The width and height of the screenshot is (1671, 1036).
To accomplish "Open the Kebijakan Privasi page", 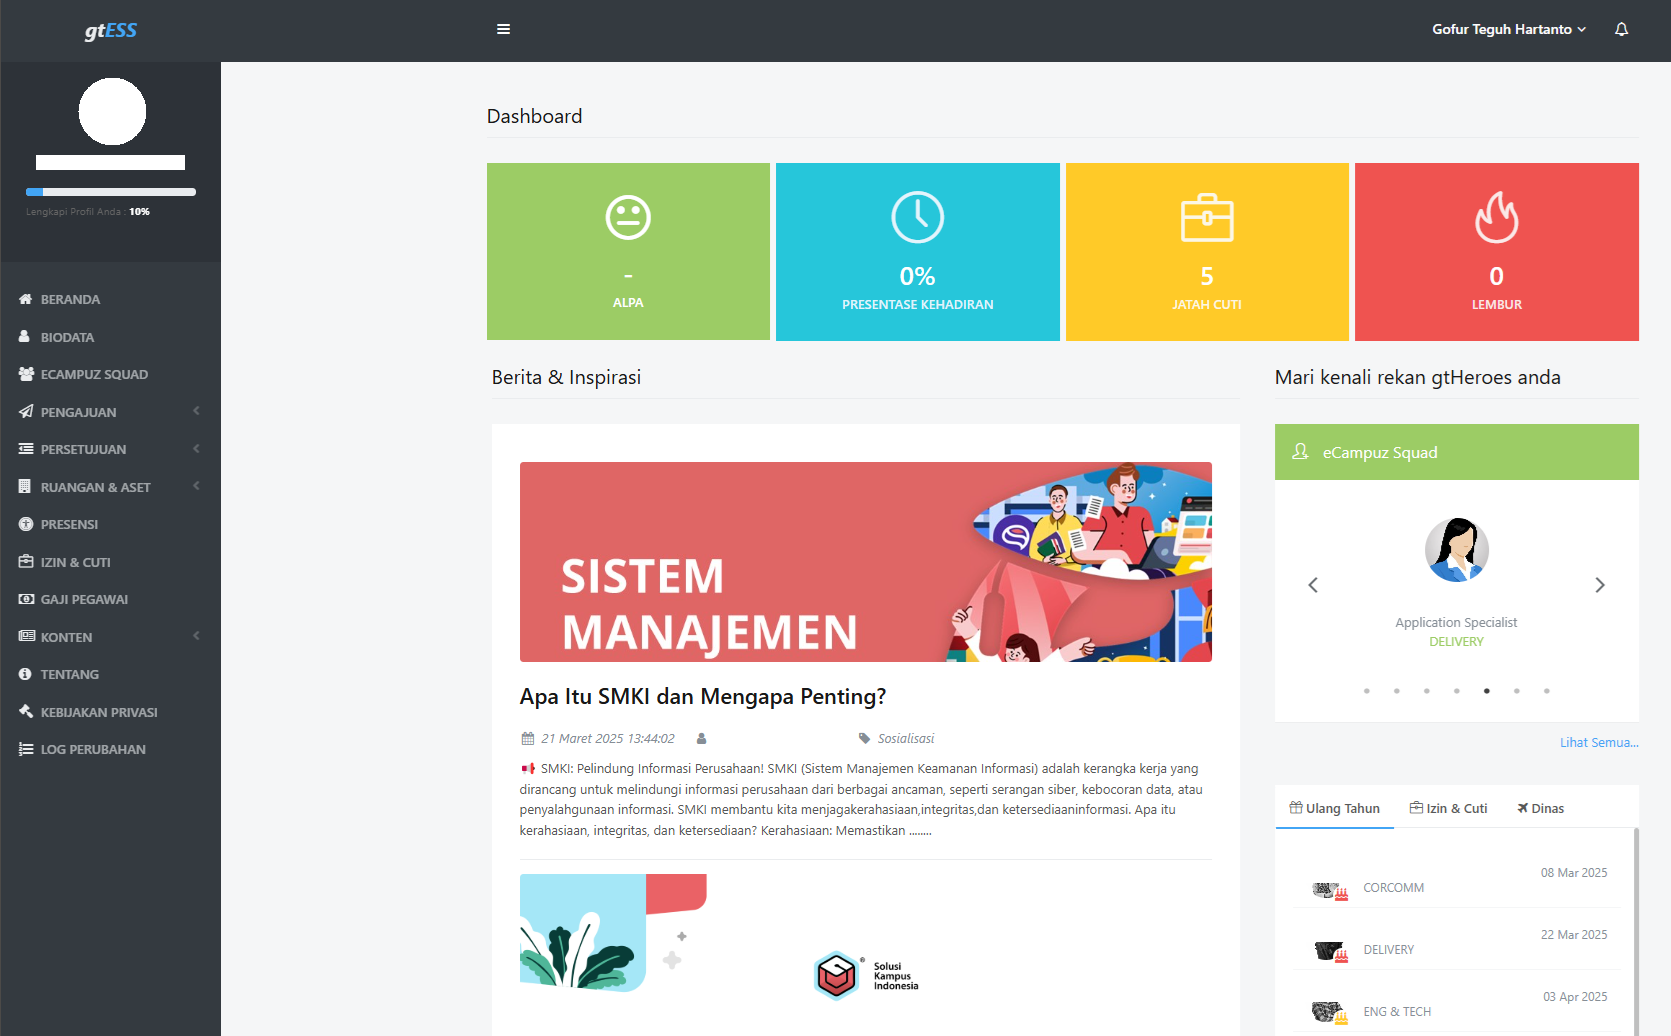I will [x=98, y=712].
